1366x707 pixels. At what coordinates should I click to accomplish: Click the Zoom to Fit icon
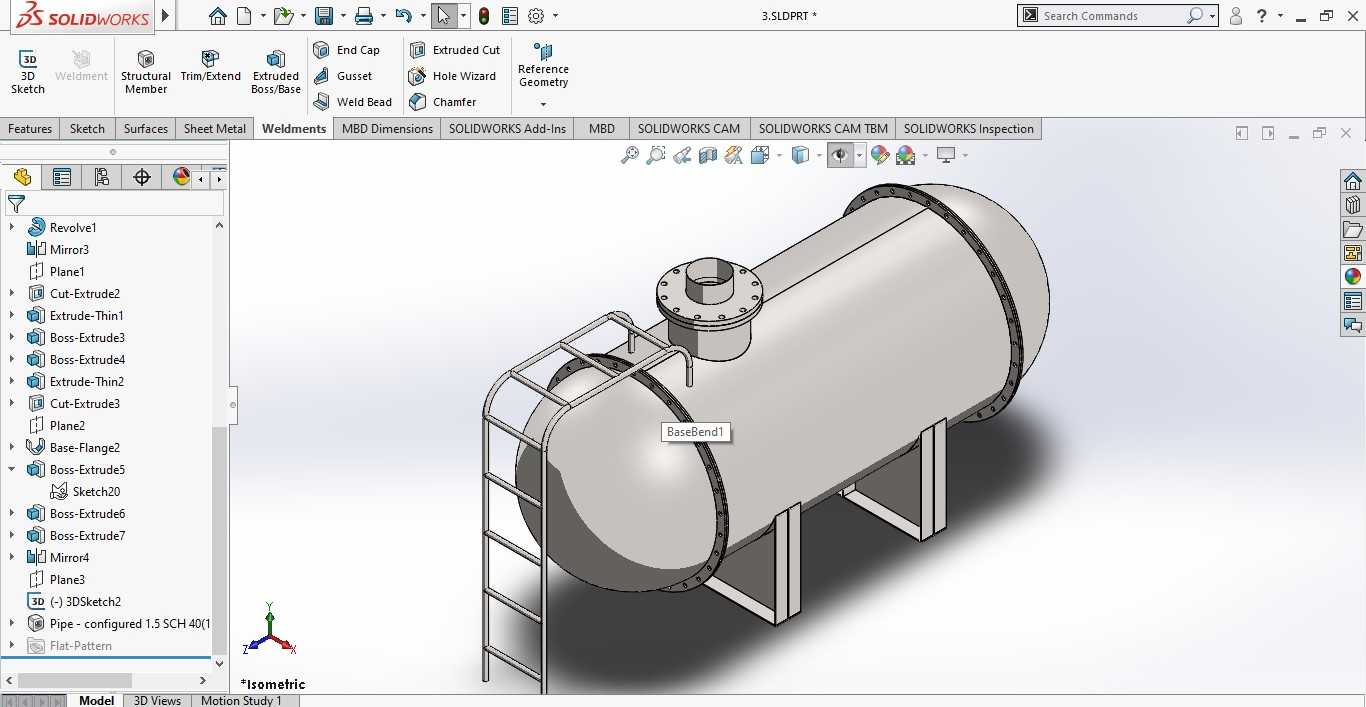(x=630, y=155)
